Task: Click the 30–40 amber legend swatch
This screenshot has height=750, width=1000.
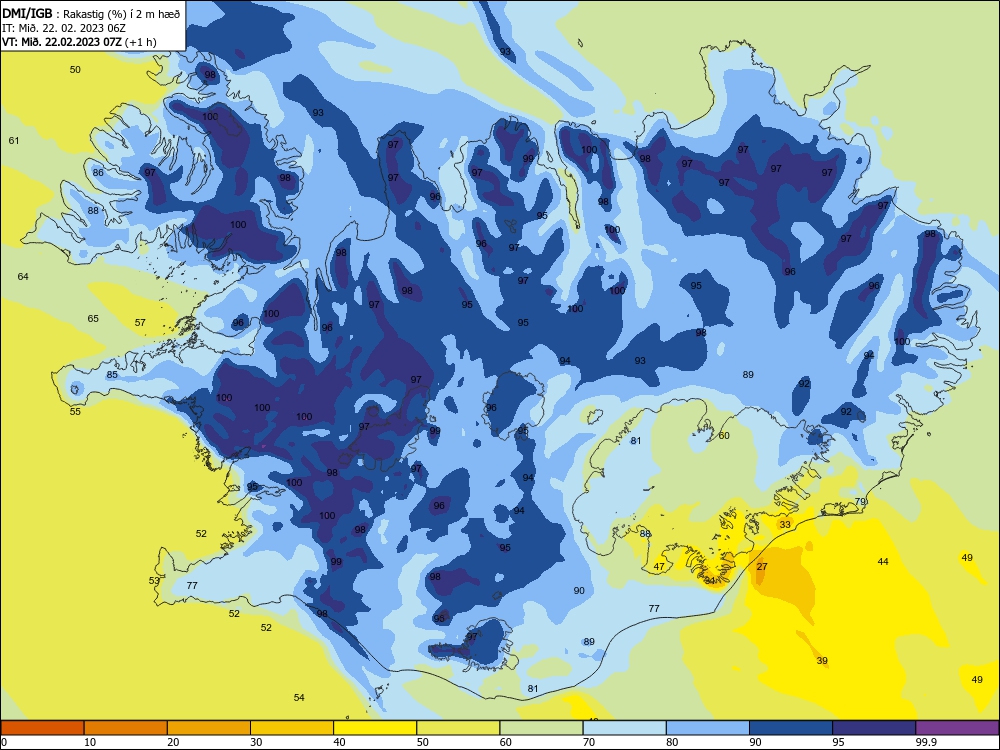Action: (x=292, y=728)
